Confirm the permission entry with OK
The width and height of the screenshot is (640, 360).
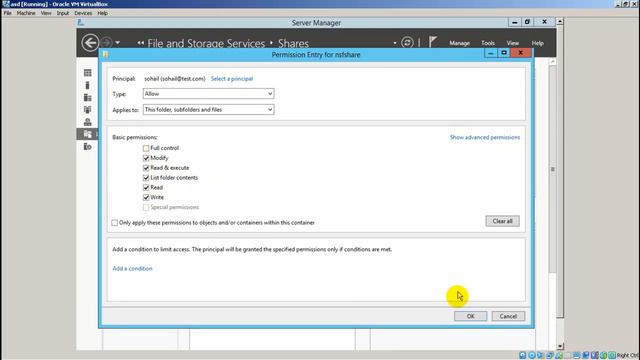pyautogui.click(x=470, y=316)
